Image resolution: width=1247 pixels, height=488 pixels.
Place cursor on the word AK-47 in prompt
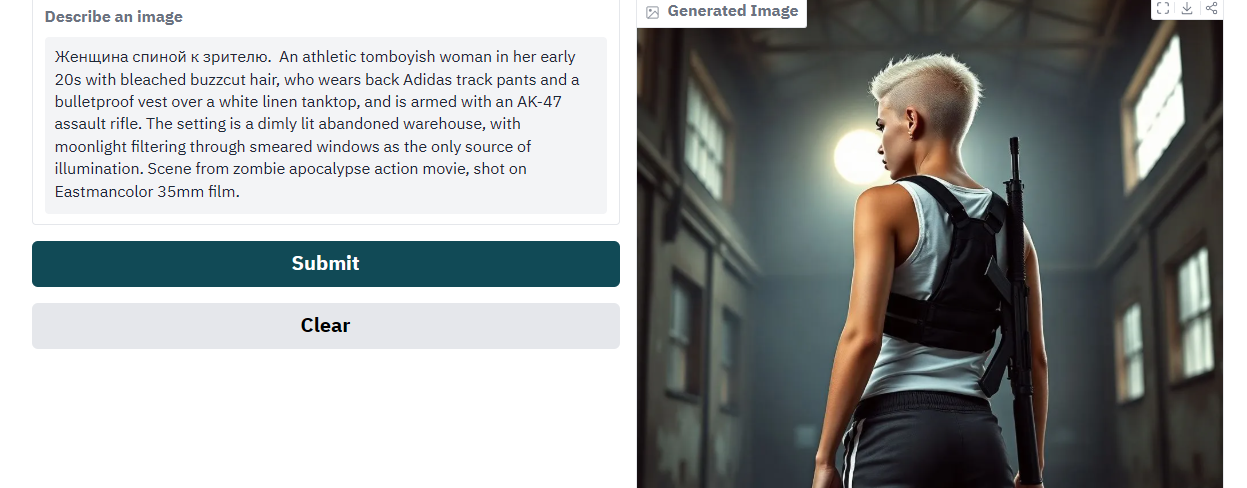540,102
